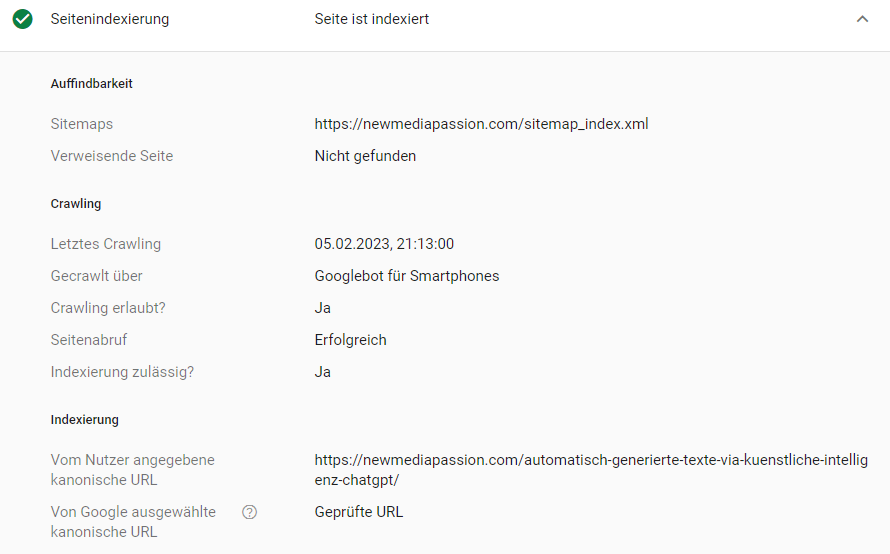Click the 'Sitemaps' row label
The width and height of the screenshot is (890, 554).
(82, 124)
